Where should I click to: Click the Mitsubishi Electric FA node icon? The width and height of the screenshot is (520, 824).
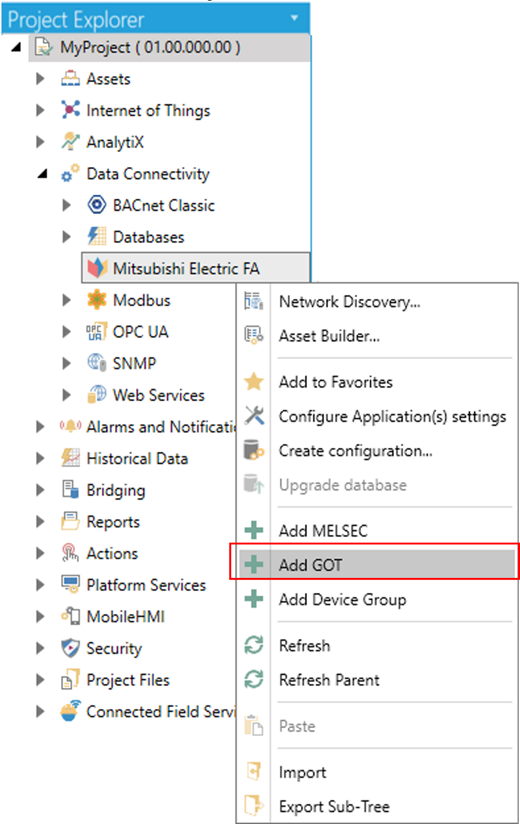click(97, 269)
